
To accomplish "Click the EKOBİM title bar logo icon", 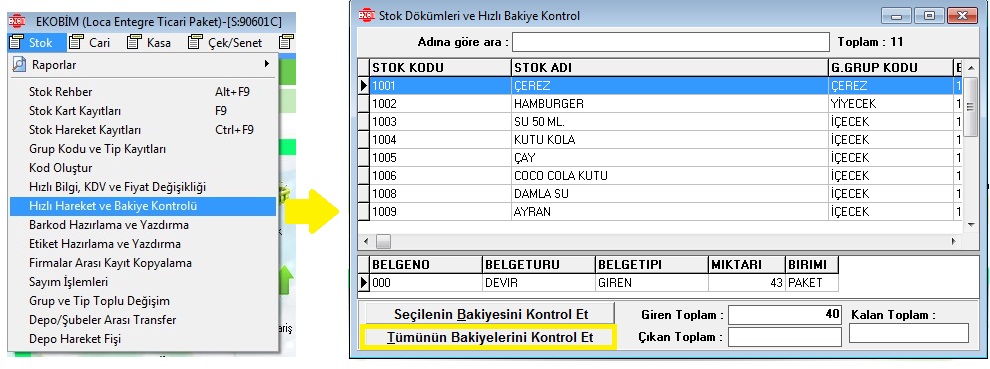I will 16,21.
